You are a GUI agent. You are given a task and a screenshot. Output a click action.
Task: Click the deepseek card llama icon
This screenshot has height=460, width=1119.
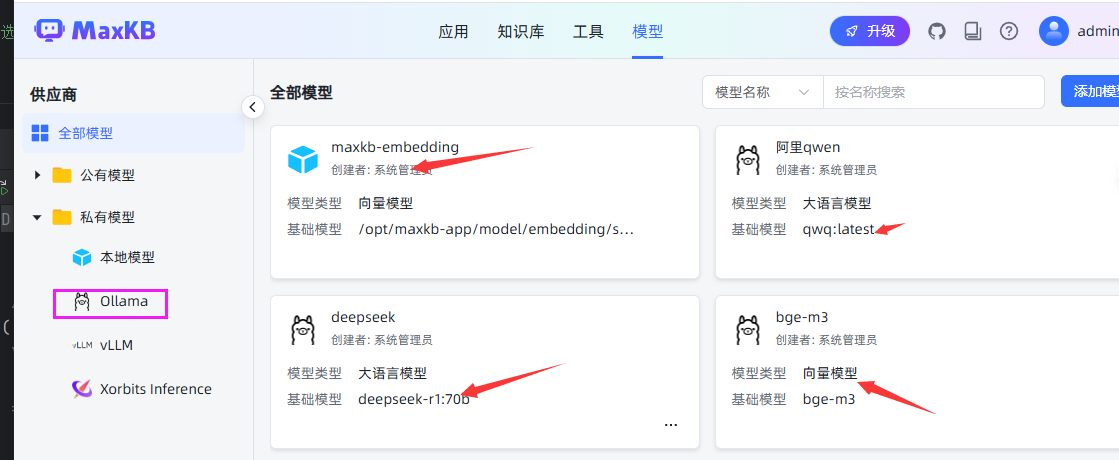pos(303,329)
